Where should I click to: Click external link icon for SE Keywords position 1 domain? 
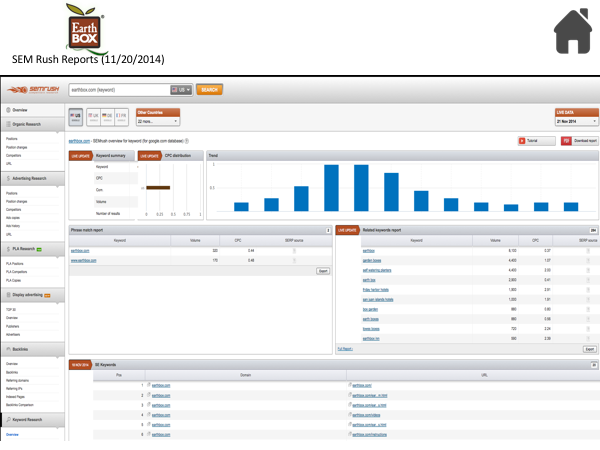pos(149,385)
